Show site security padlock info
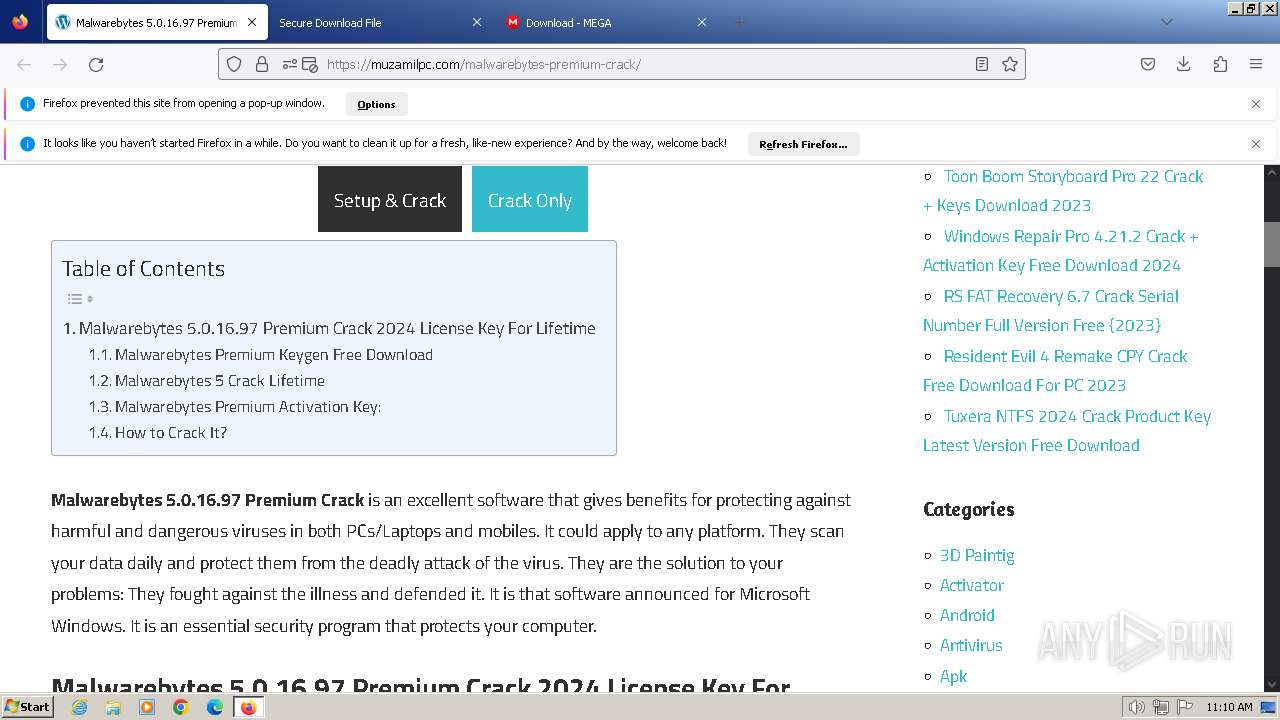Screen dimensions: 1280x720 262,64
